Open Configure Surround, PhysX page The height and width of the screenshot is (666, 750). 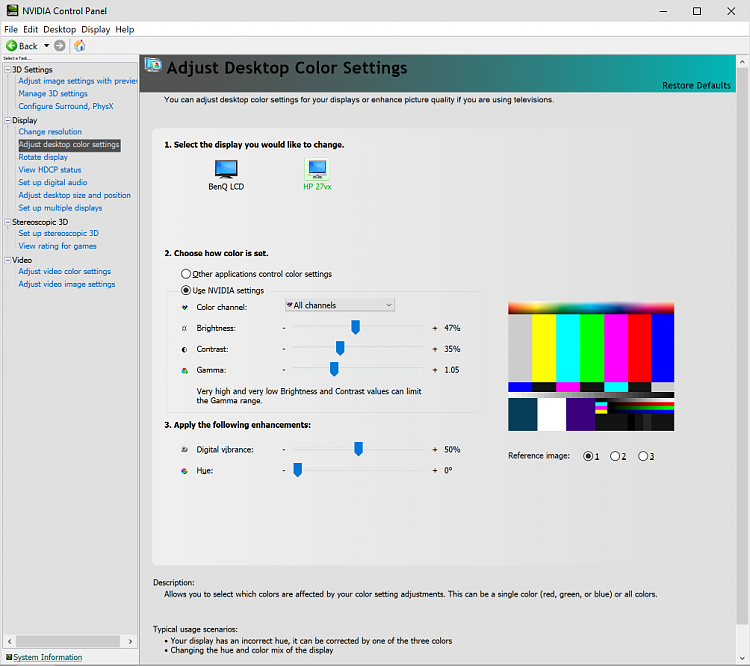[x=66, y=106]
